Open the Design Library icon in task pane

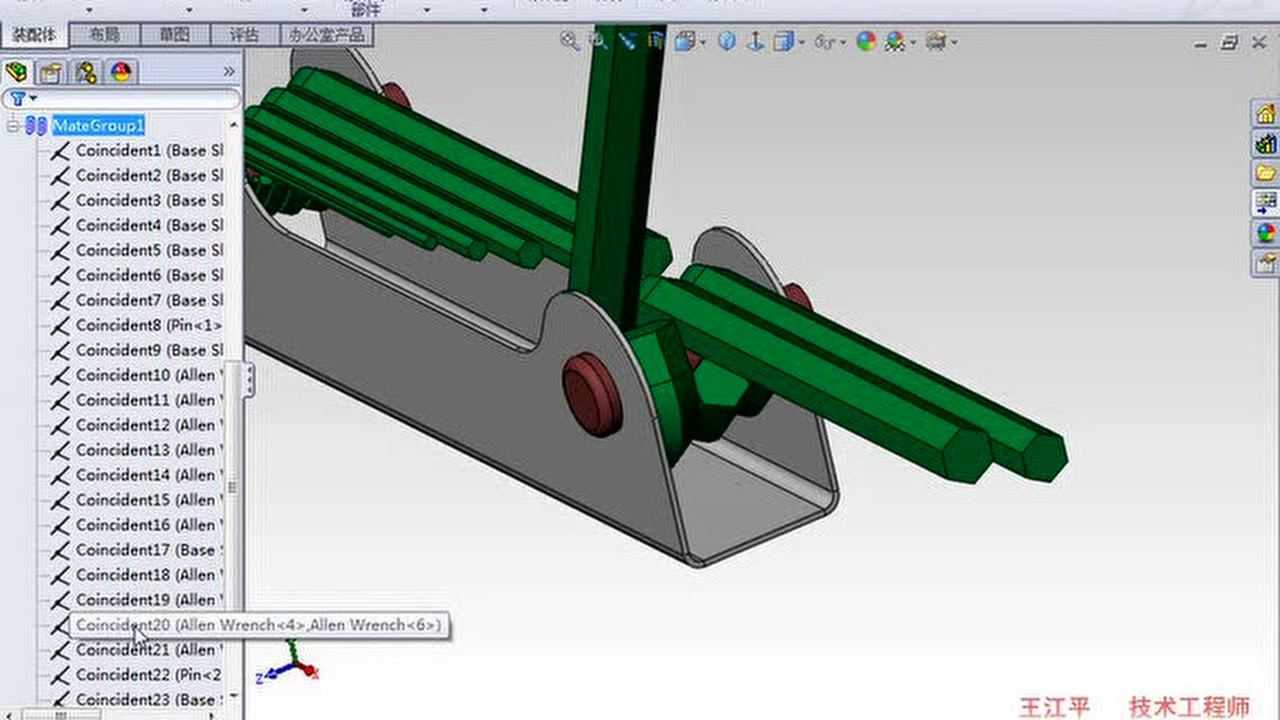pyautogui.click(x=1265, y=143)
